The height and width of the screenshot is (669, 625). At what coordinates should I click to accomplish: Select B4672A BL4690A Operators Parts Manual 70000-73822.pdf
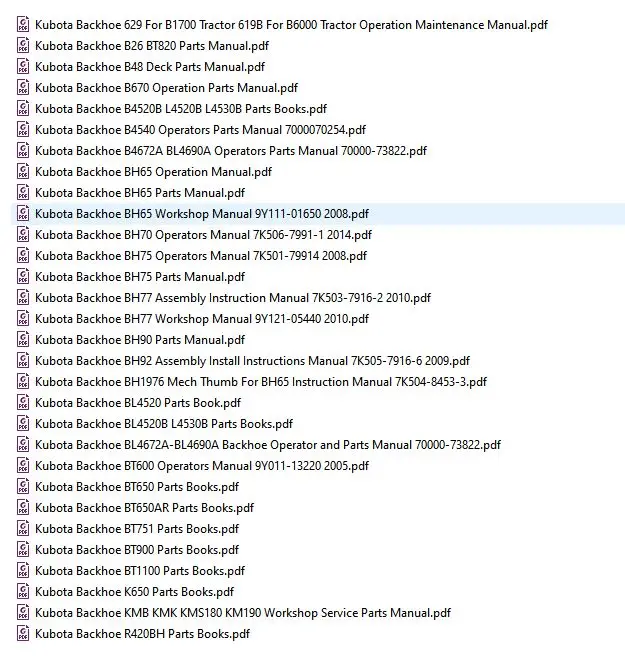pos(231,151)
